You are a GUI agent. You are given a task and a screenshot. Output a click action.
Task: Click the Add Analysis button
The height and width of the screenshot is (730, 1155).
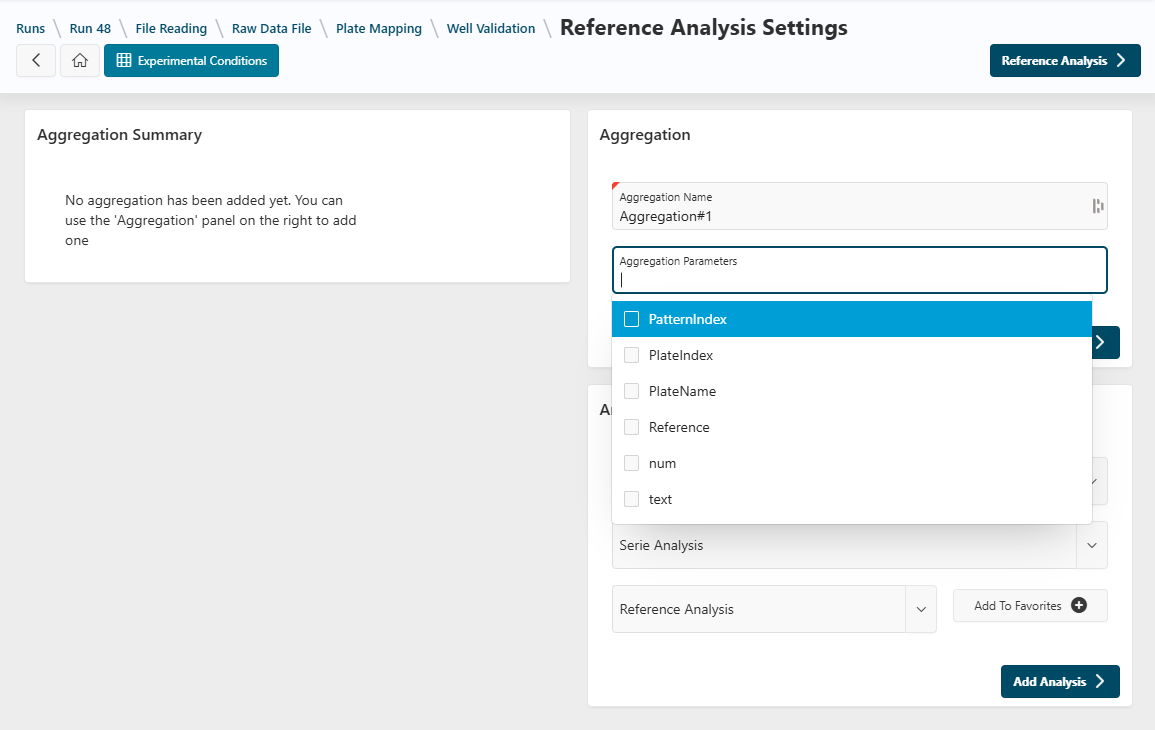pyautogui.click(x=1060, y=681)
